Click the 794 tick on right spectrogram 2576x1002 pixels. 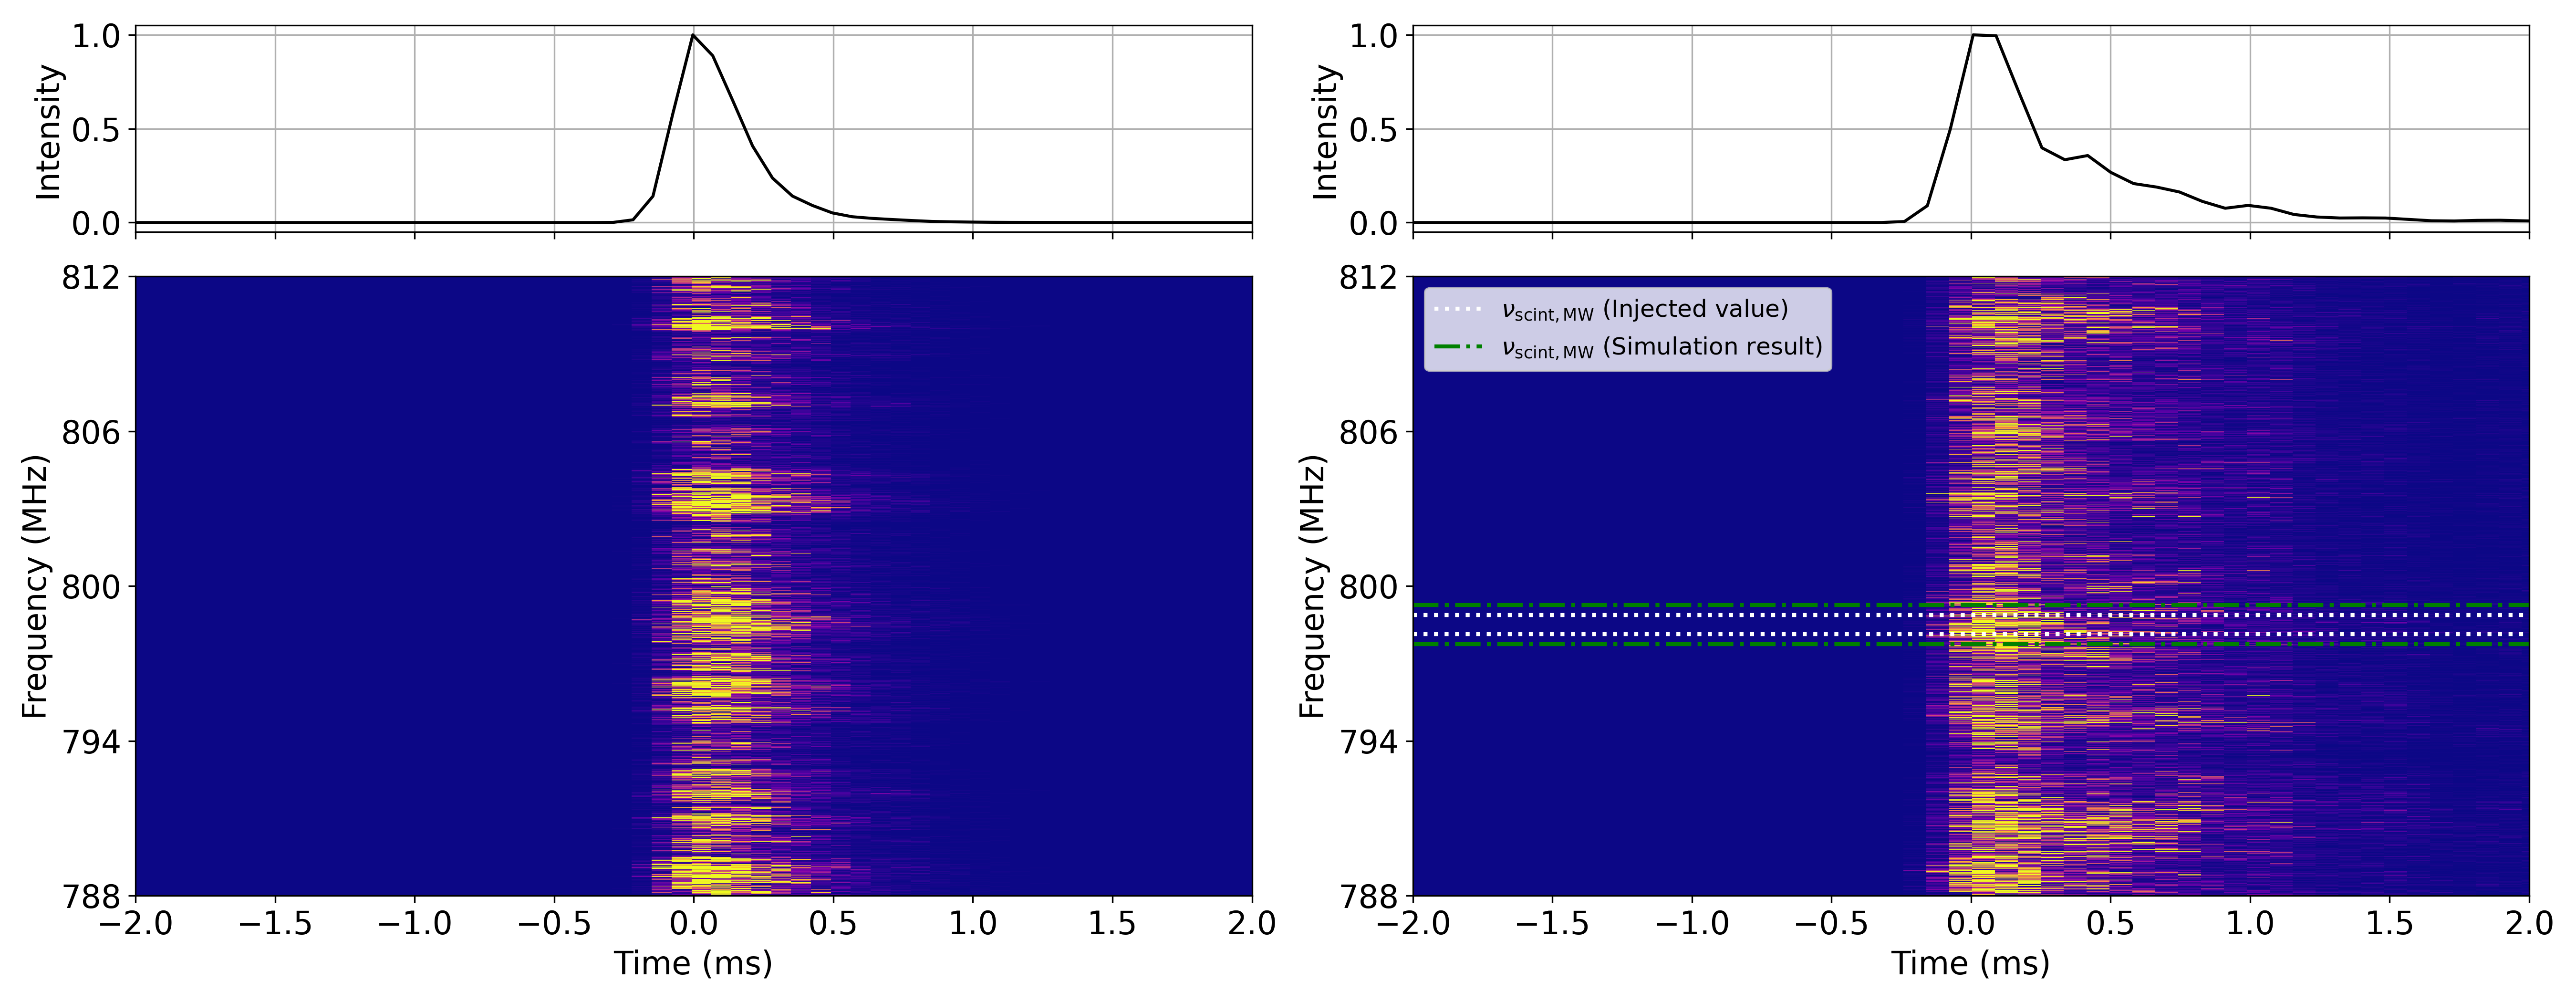[x=1368, y=741]
